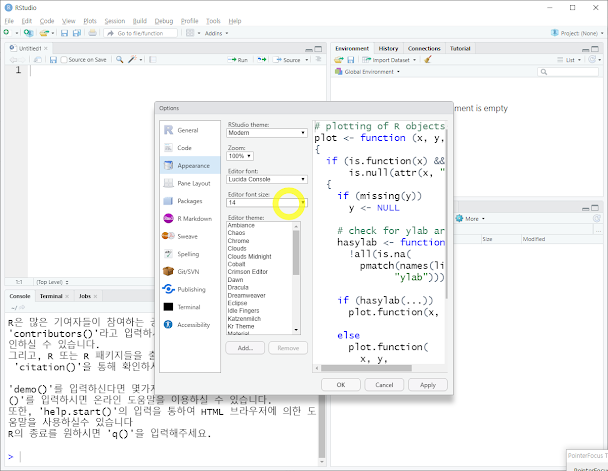This screenshot has height=471, width=608.
Task: Save all open documents icon
Action: tap(77, 33)
